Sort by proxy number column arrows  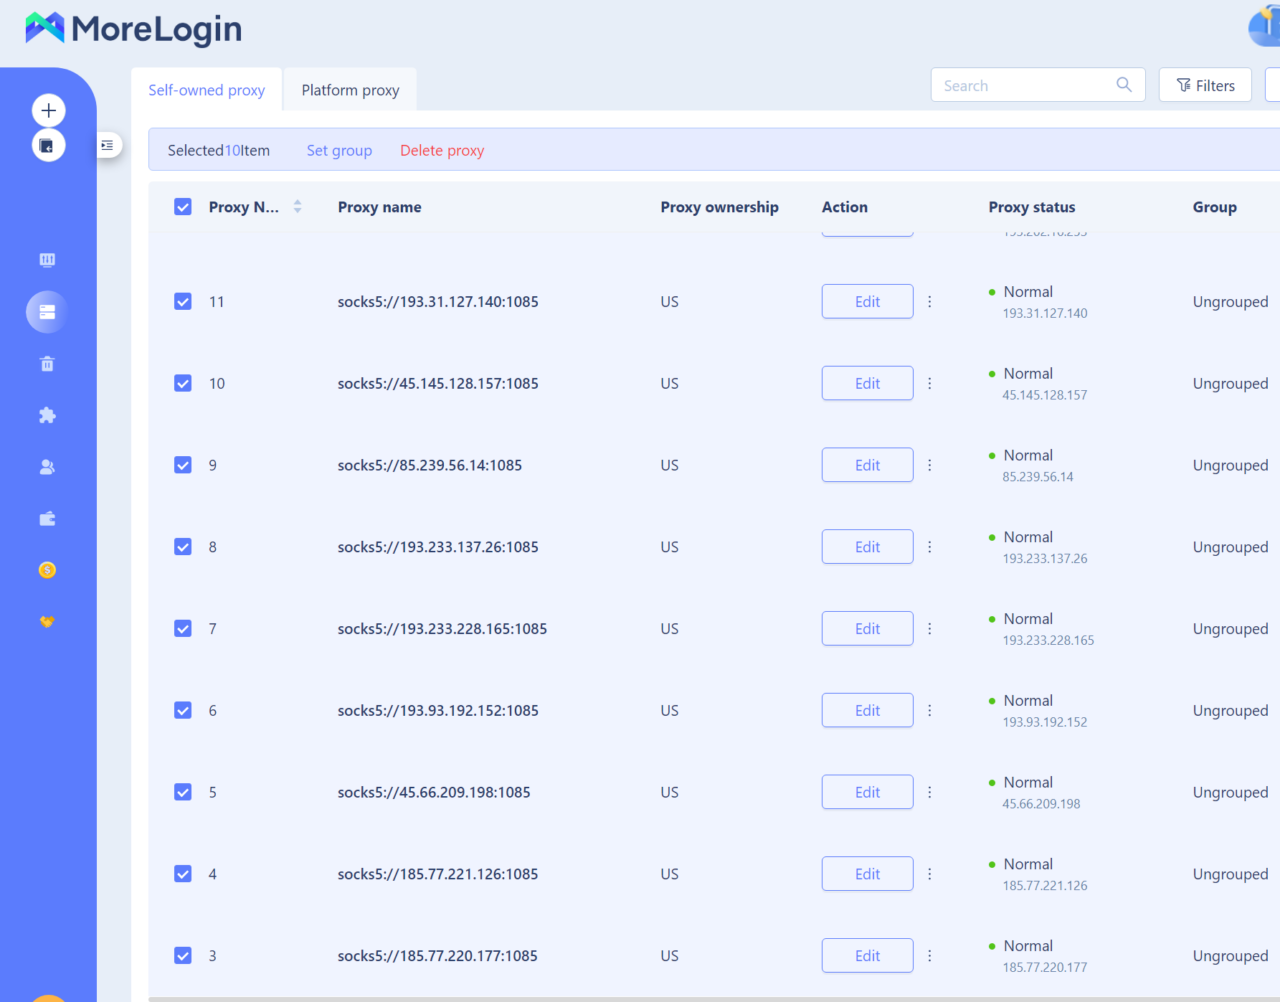click(297, 207)
